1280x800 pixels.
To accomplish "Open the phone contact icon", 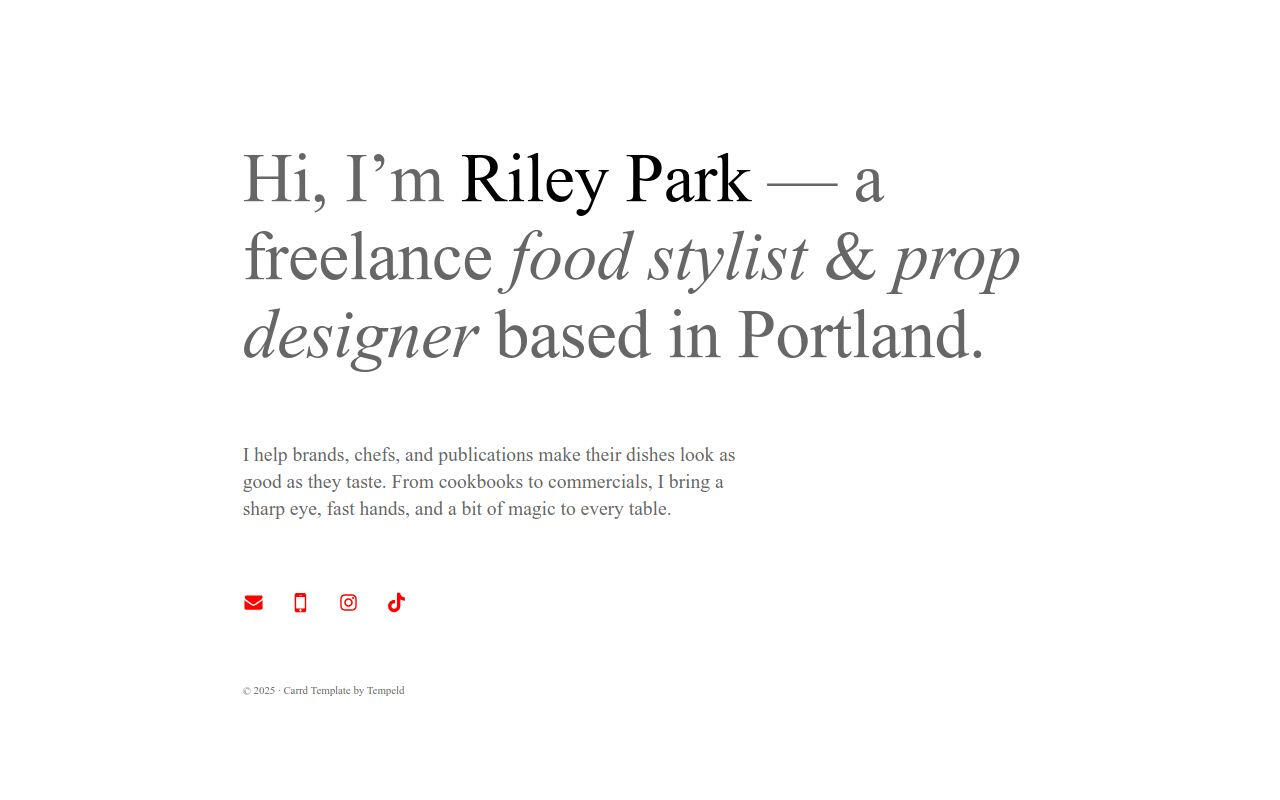I will pos(300,602).
